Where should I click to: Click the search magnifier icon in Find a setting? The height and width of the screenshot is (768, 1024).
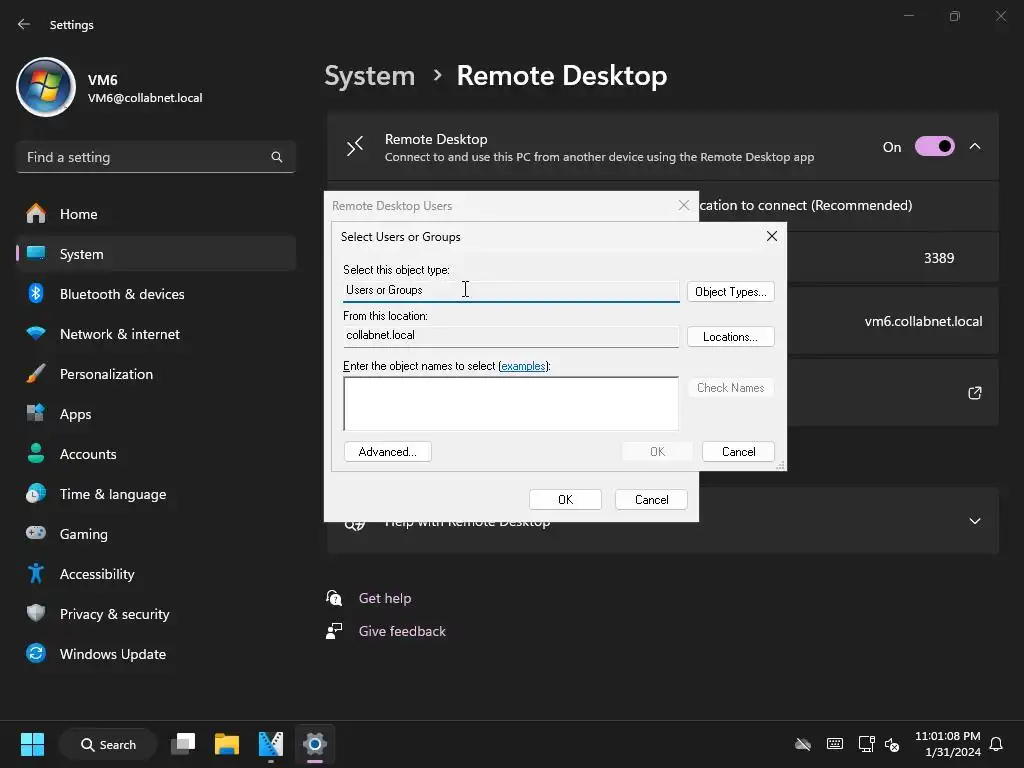coord(277,157)
